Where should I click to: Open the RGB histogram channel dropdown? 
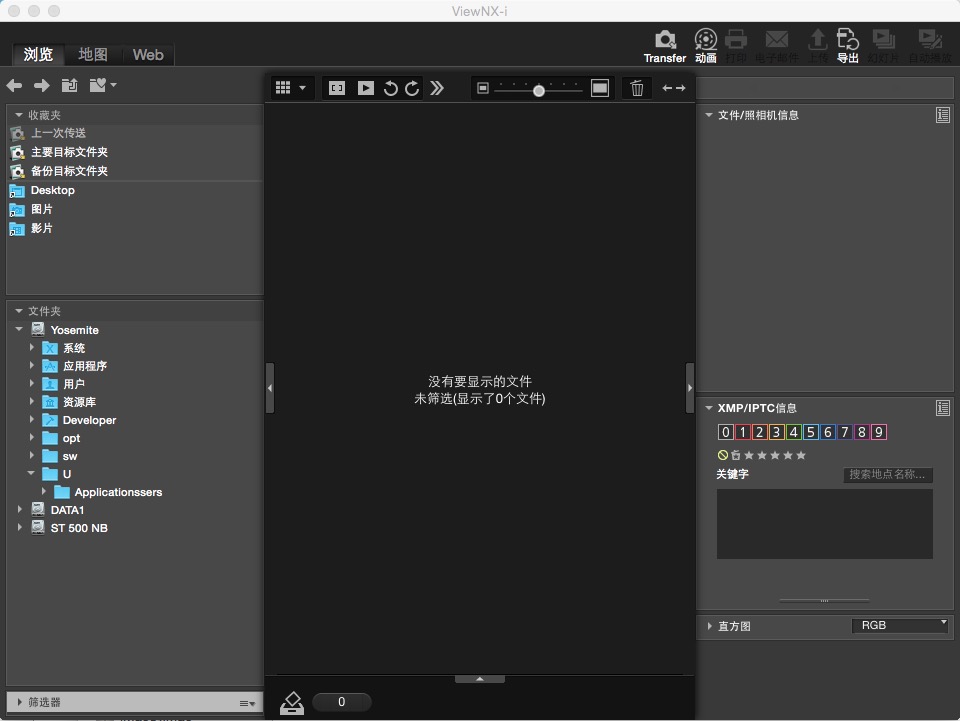[x=899, y=625]
